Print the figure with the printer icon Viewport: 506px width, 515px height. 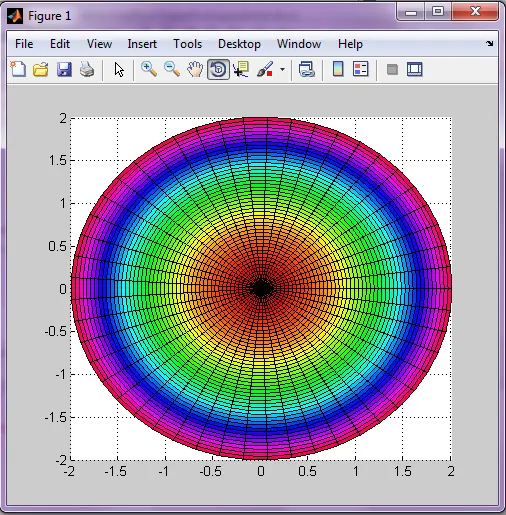tap(87, 70)
